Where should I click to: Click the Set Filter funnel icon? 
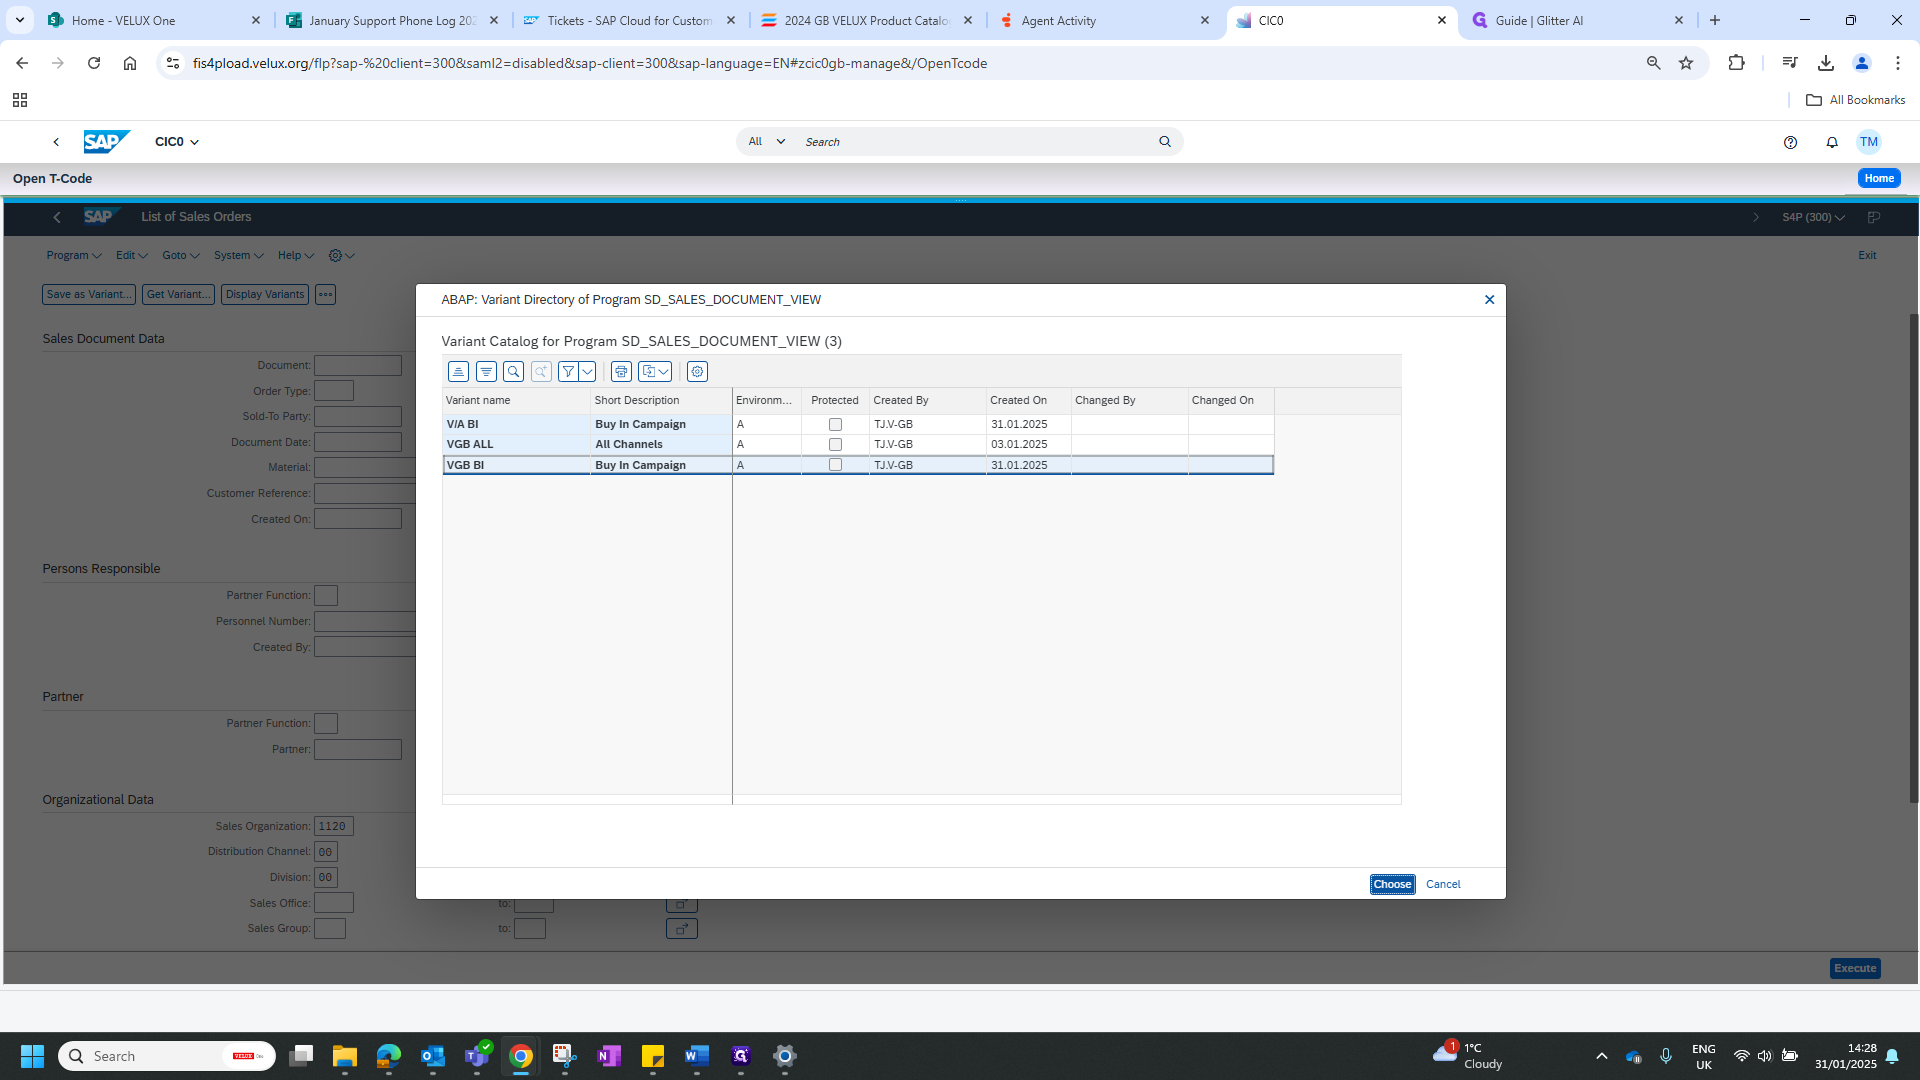[568, 372]
